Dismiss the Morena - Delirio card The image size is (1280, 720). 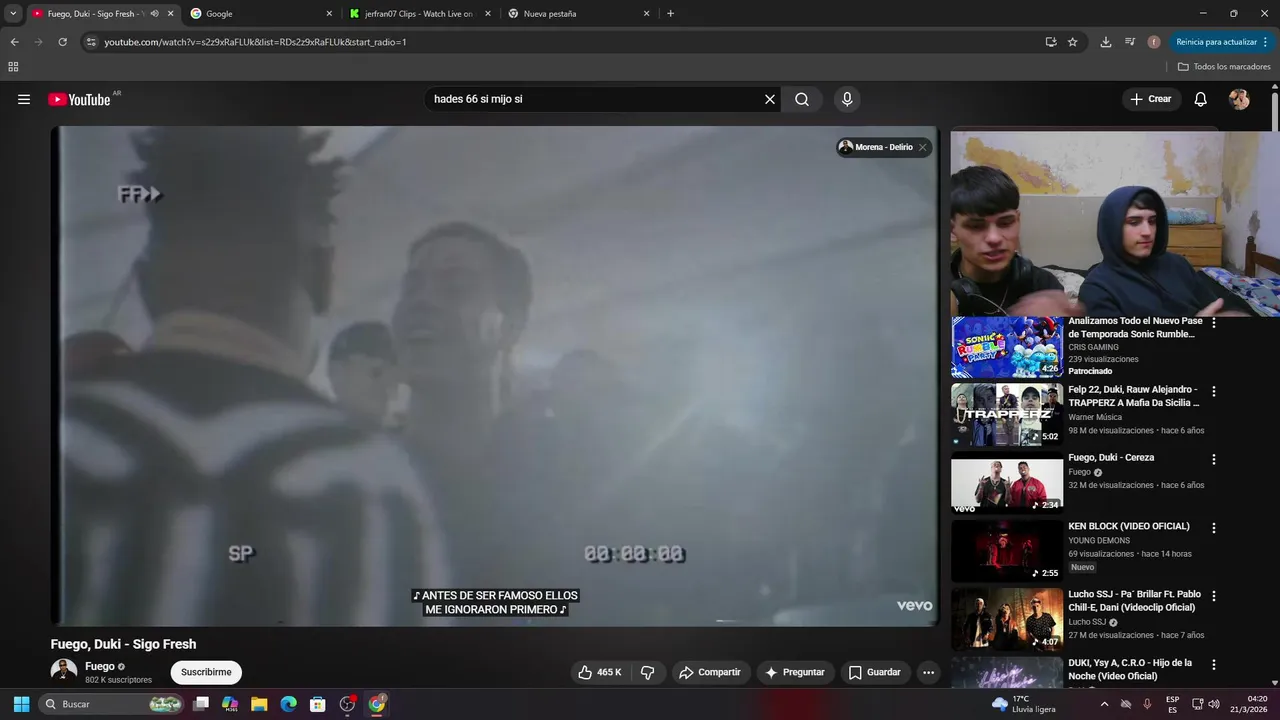922,147
